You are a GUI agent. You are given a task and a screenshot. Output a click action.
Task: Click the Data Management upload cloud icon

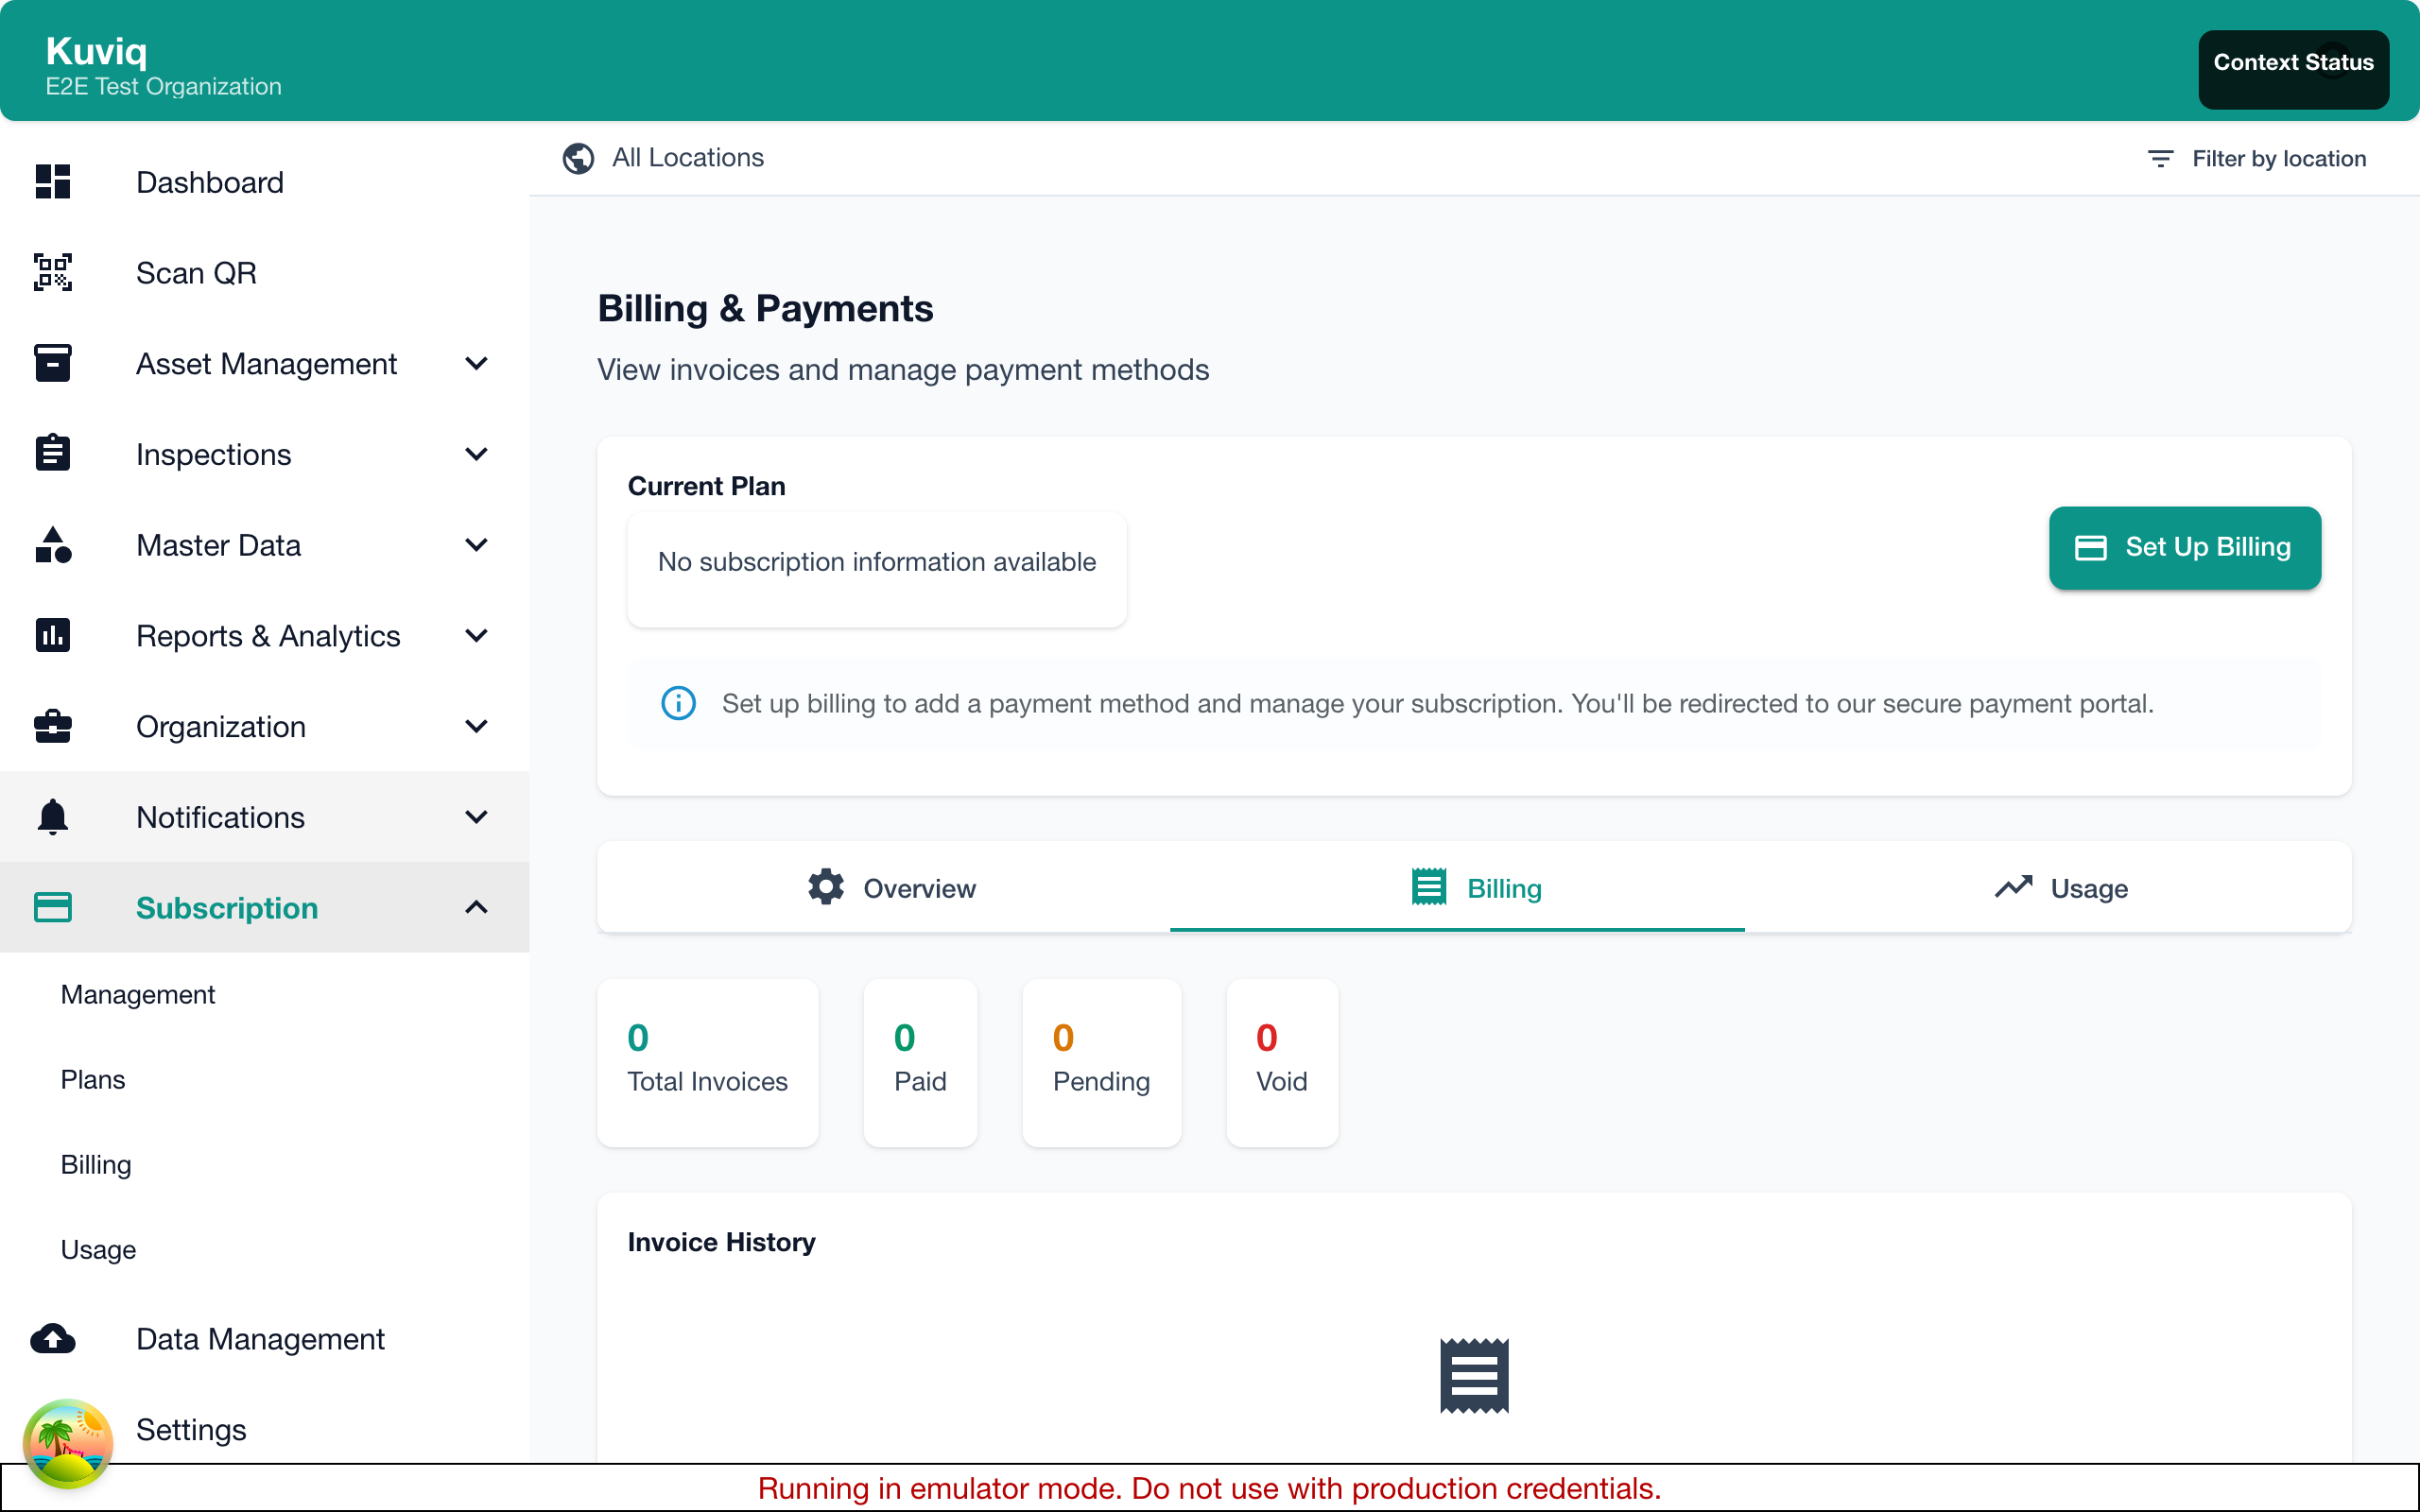point(52,1339)
